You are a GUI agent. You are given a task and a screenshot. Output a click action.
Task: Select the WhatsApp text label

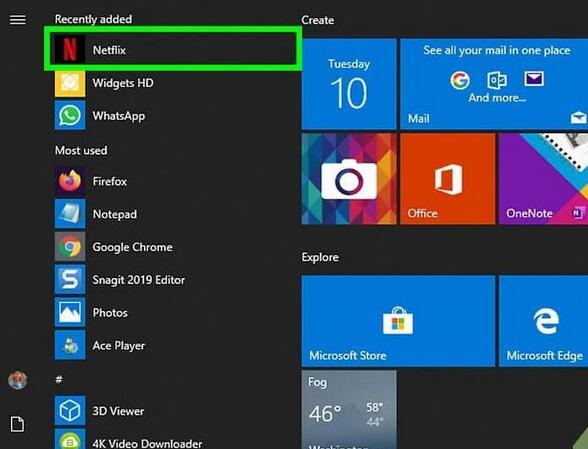click(x=119, y=116)
